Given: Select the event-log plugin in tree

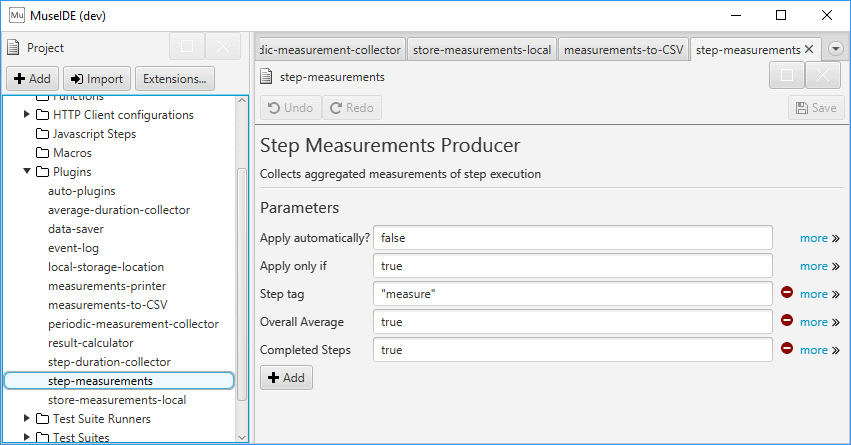Looking at the screenshot, I should click(x=73, y=248).
